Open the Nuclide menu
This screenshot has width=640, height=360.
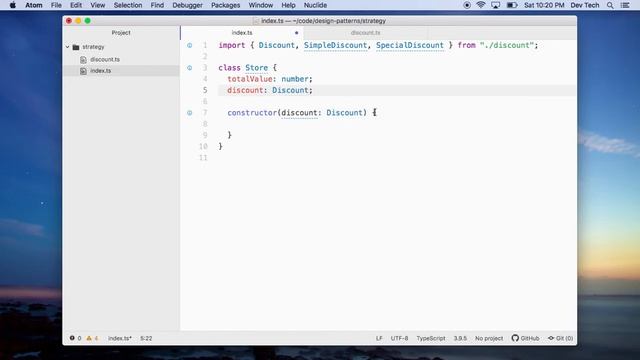pos(315,5)
